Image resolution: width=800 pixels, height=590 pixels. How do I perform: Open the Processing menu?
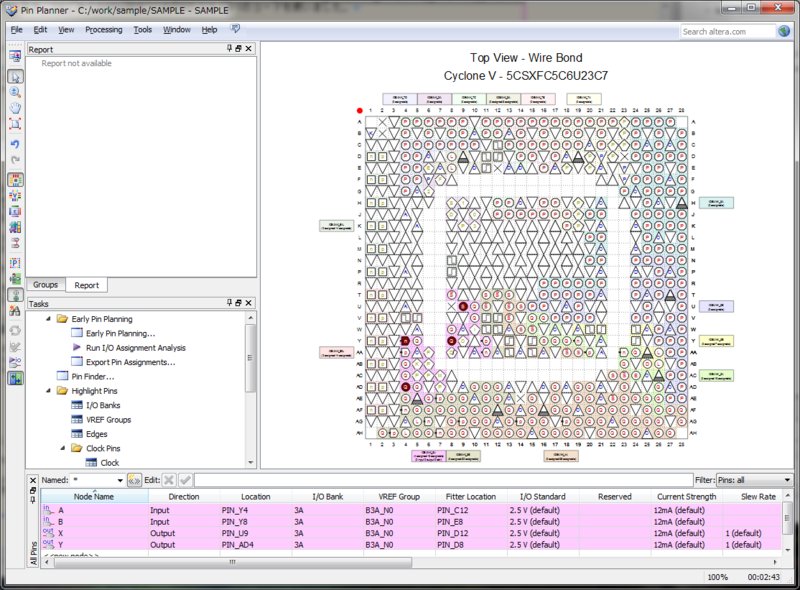pyautogui.click(x=104, y=30)
